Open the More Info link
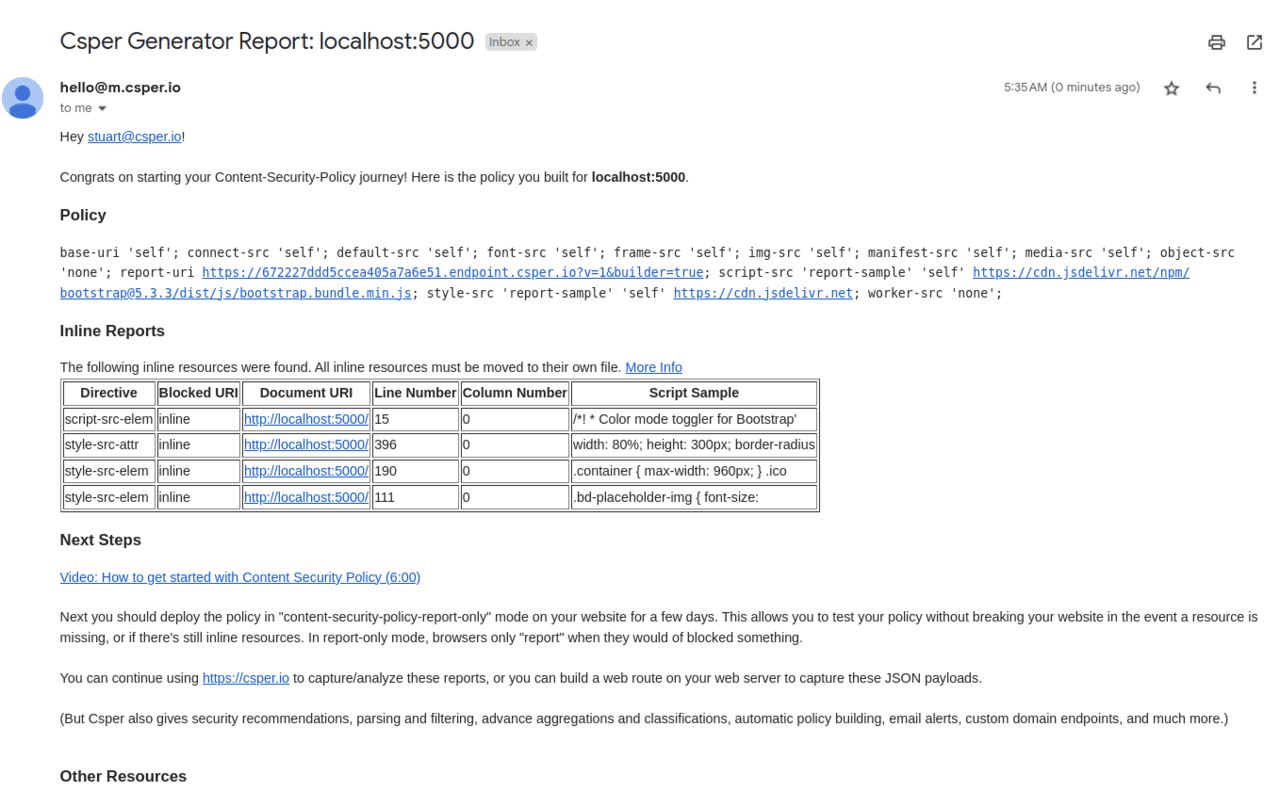The image size is (1280, 800). tap(654, 367)
